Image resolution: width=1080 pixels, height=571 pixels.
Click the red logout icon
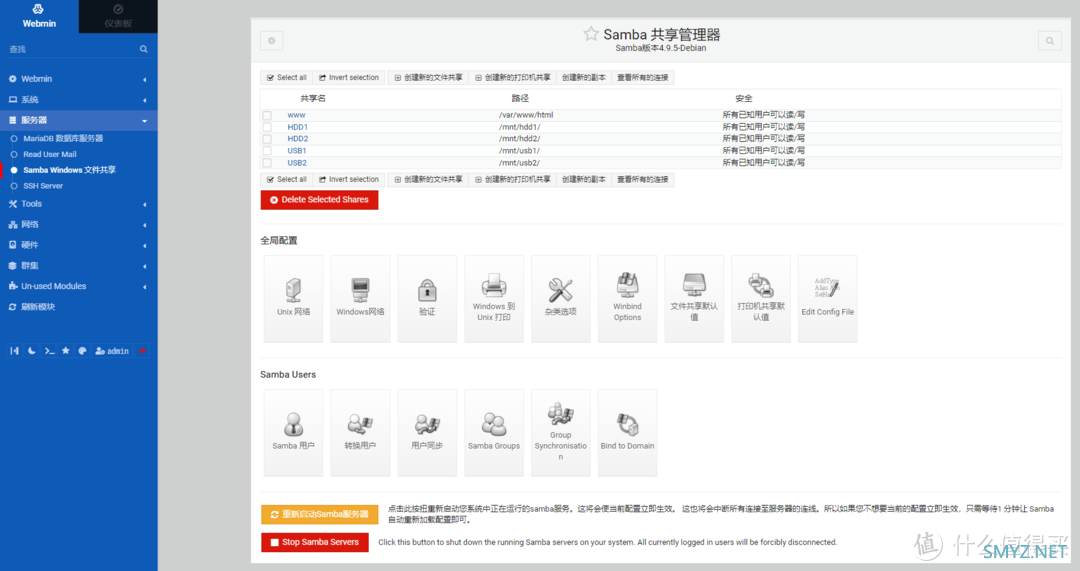142,351
